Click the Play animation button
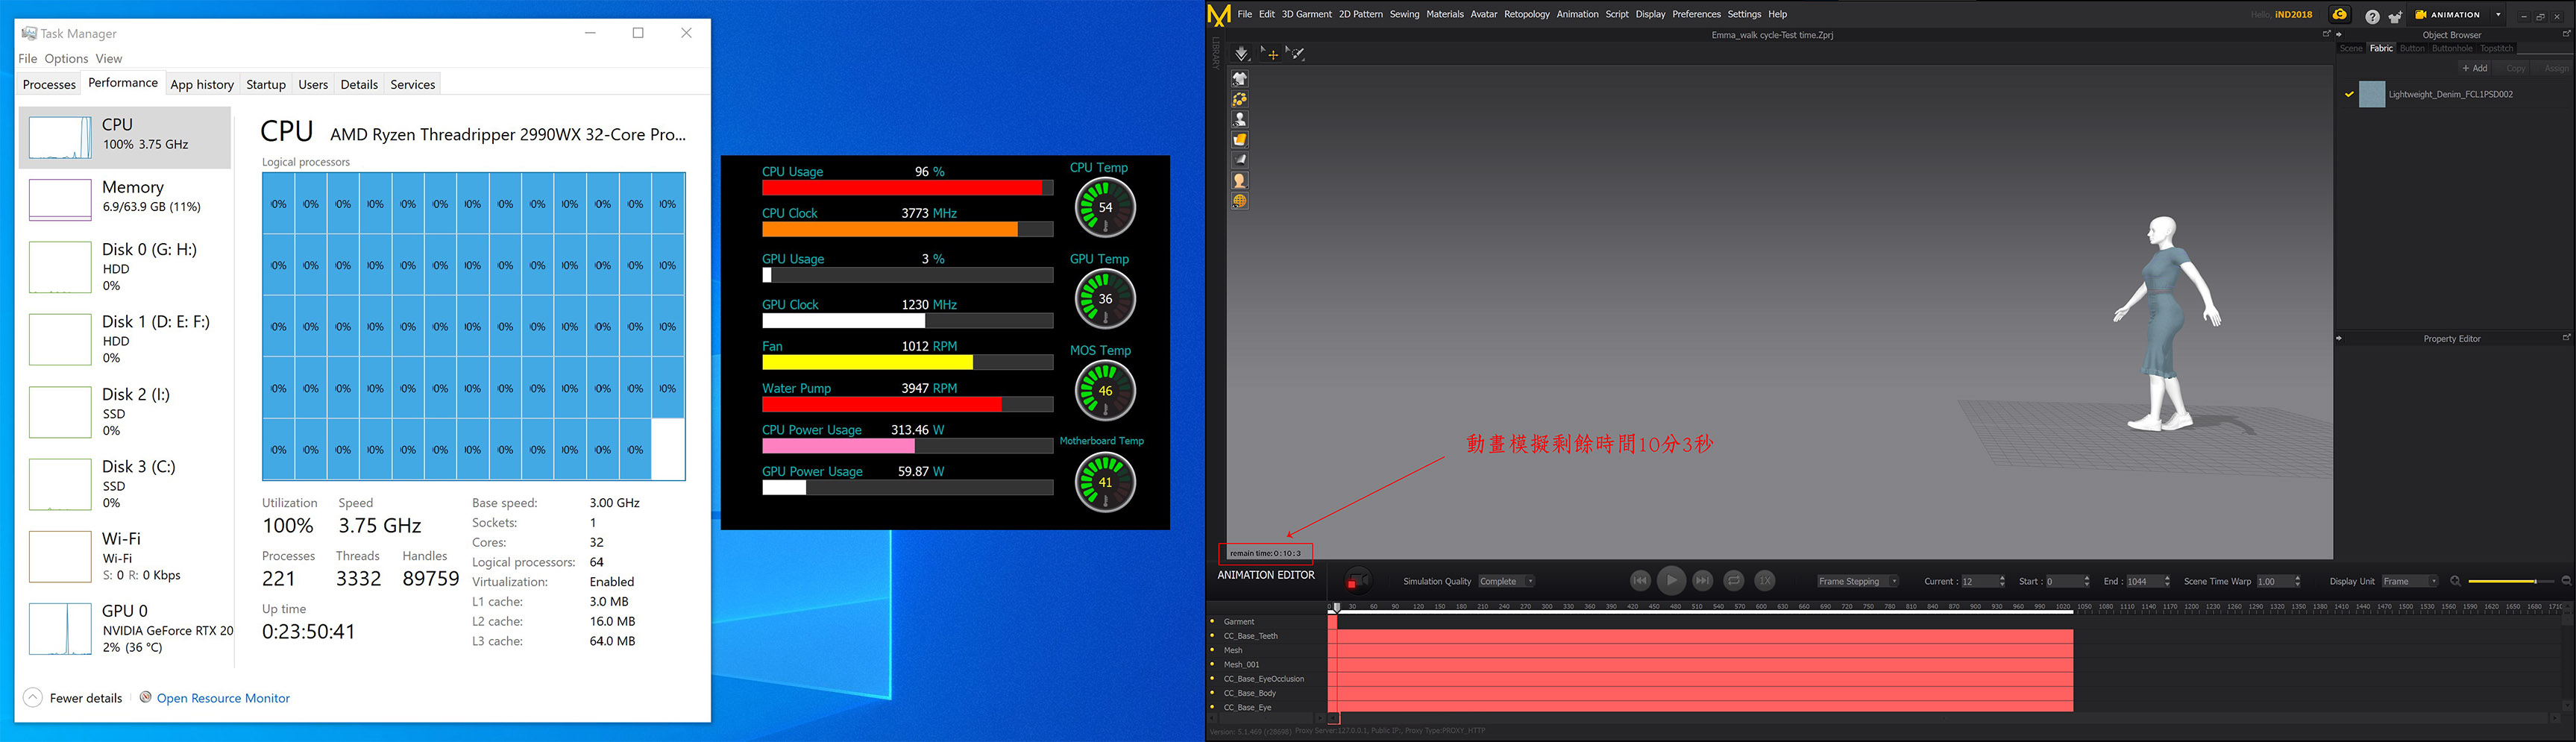 [1671, 580]
